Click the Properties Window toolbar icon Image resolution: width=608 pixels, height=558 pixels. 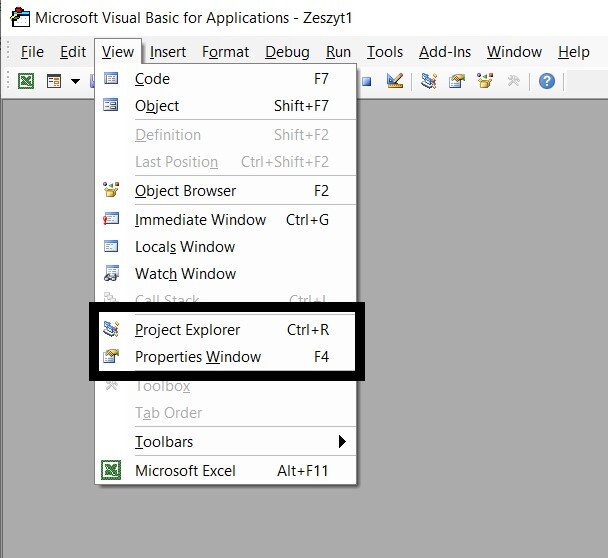(x=457, y=81)
